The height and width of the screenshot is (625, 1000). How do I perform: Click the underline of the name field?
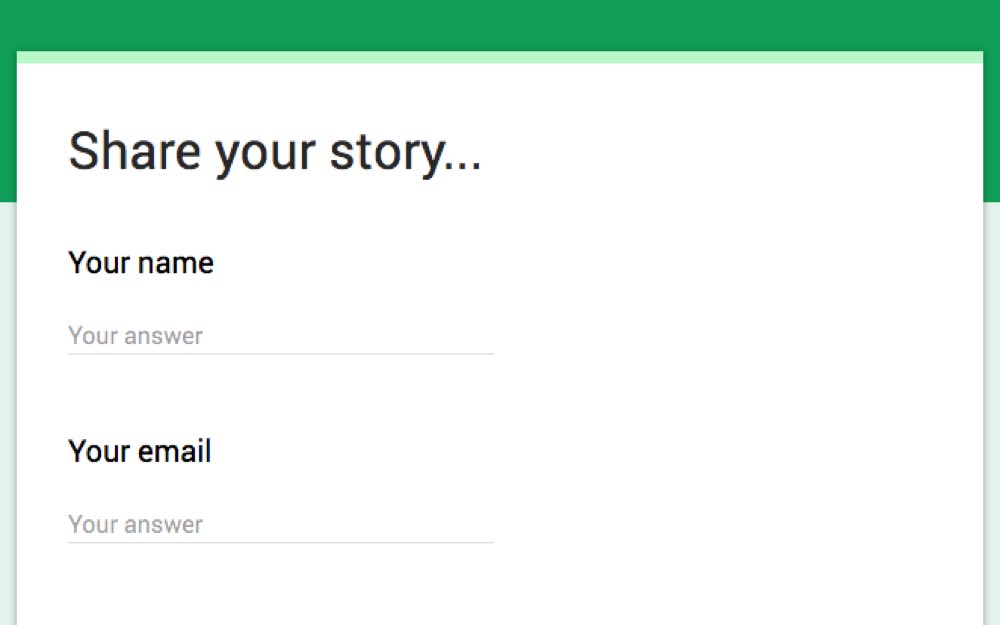pyautogui.click(x=280, y=354)
